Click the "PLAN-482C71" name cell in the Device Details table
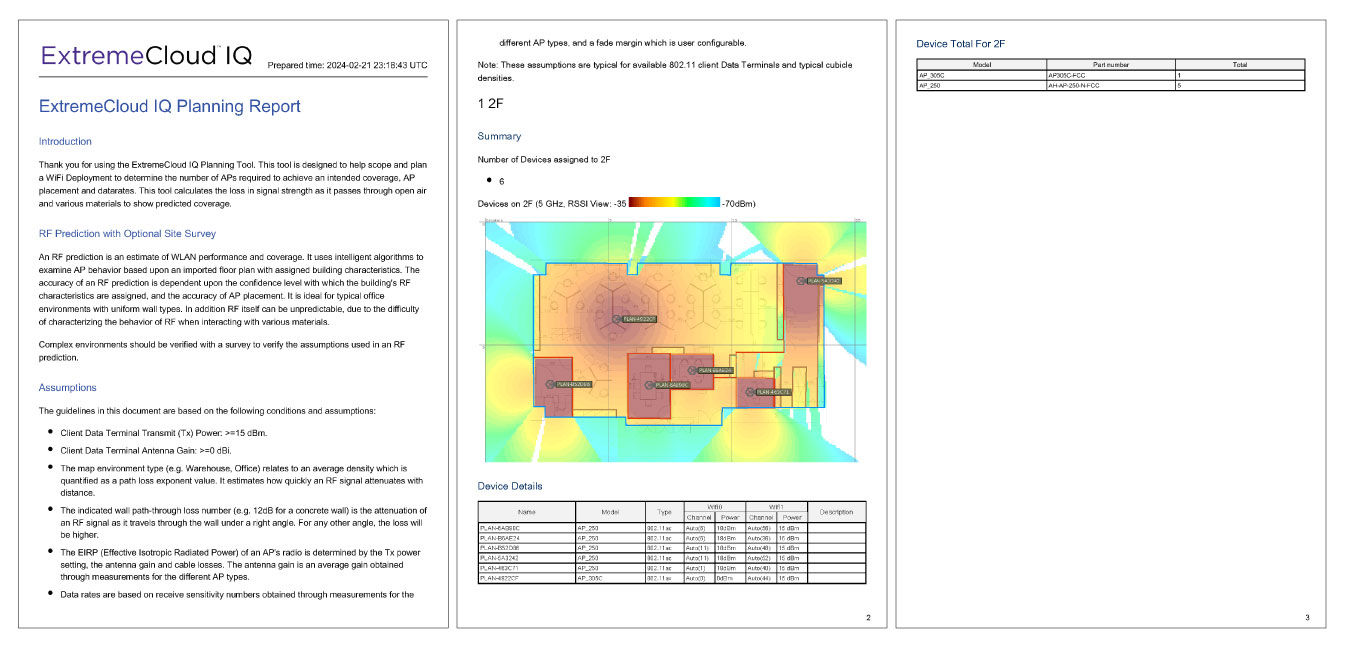This screenshot has height=649, width=1350. pyautogui.click(x=527, y=568)
